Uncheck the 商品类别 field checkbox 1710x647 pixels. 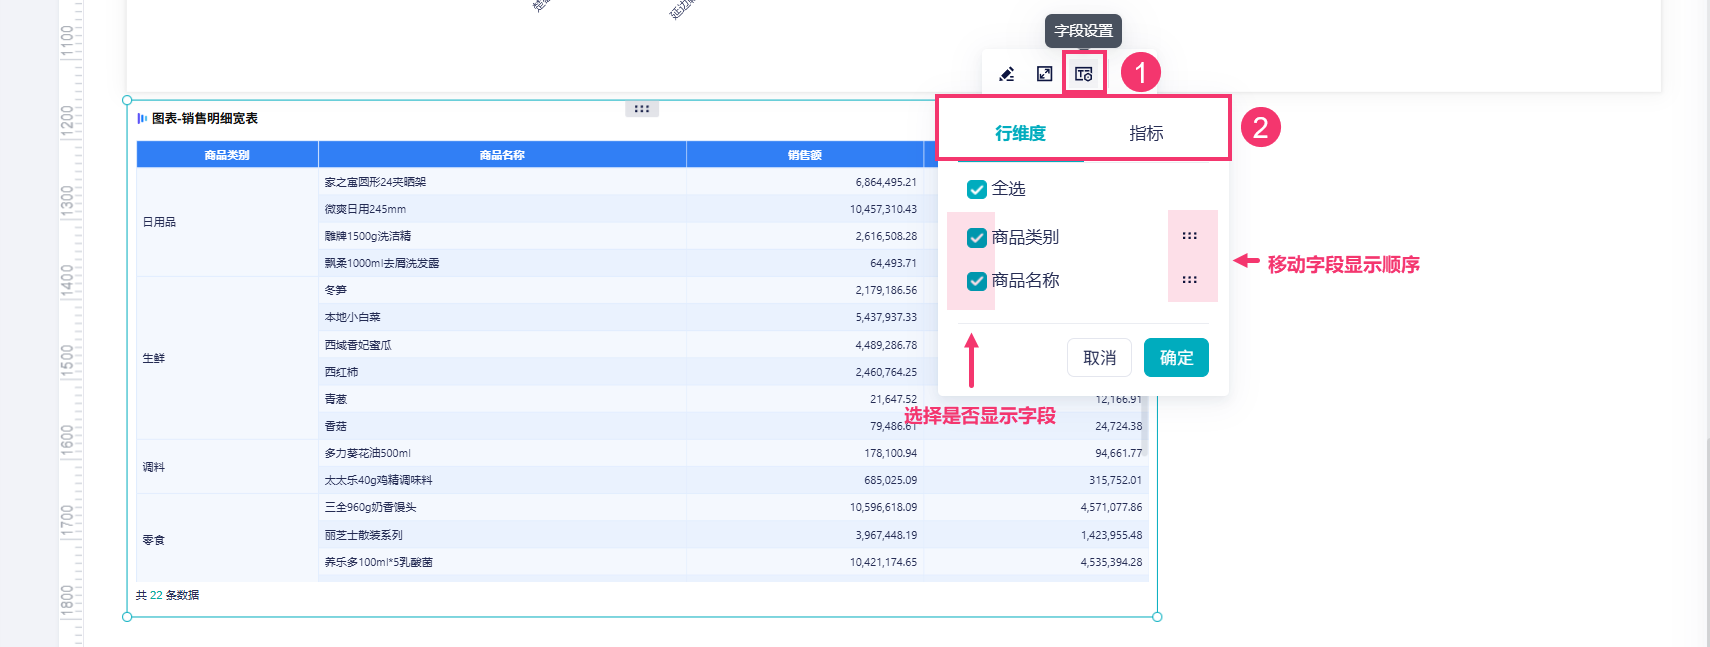point(977,238)
